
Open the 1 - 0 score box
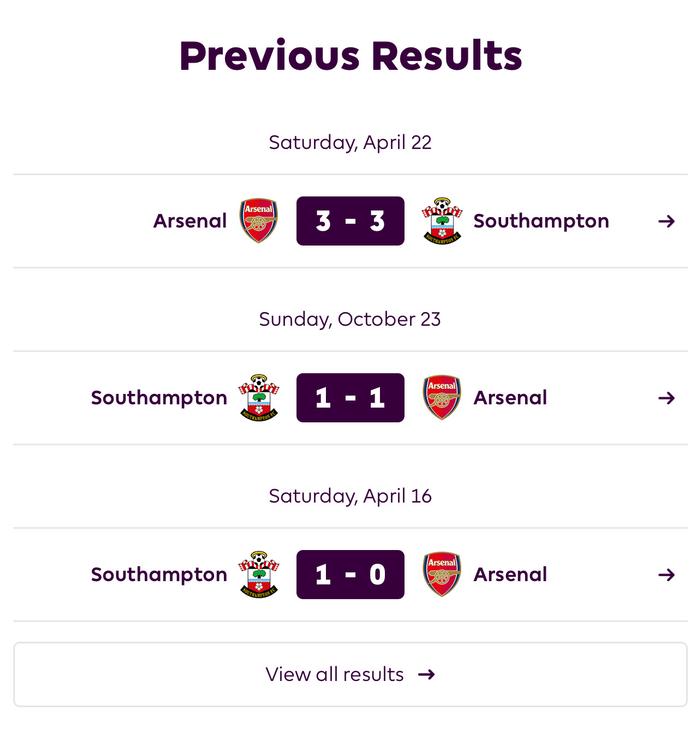click(x=350, y=574)
